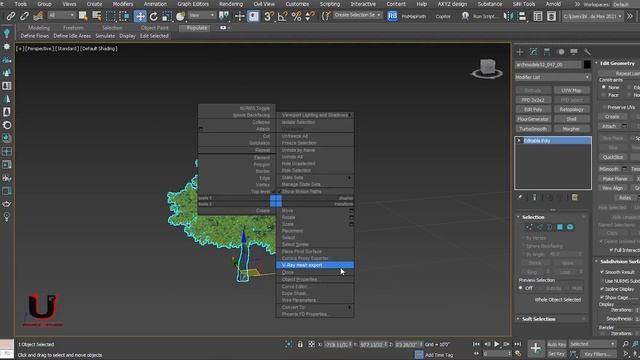The width and height of the screenshot is (640, 360).
Task: Select the Face constraint radio button
Action: tap(604, 95)
